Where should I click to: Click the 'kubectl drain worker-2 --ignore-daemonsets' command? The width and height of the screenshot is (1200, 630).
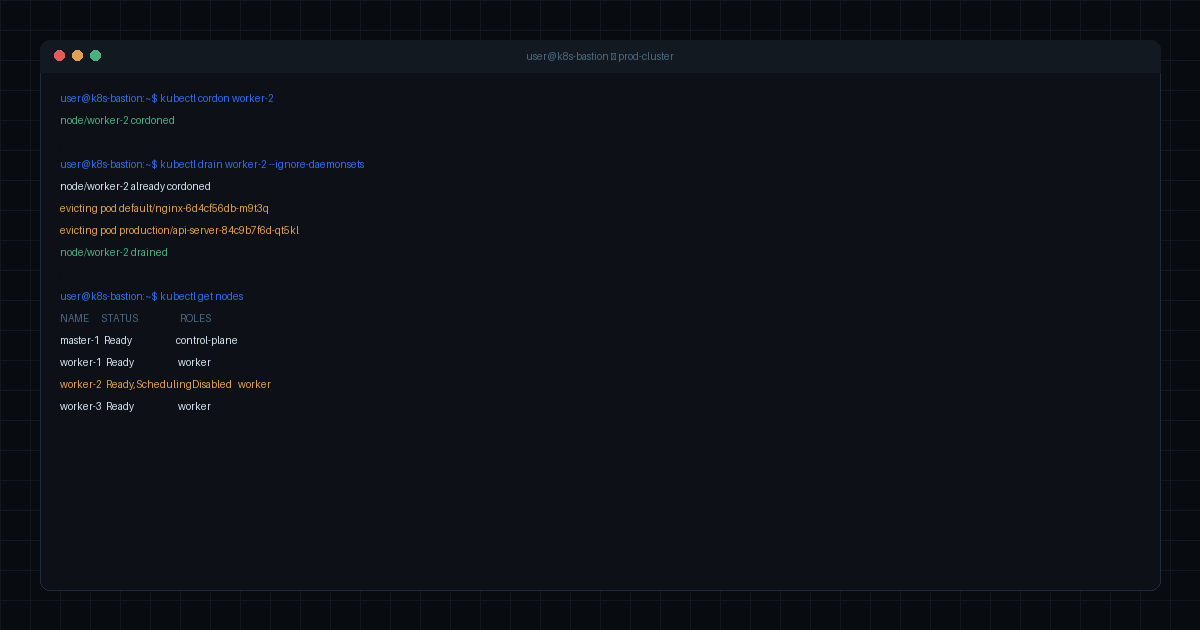tap(212, 164)
